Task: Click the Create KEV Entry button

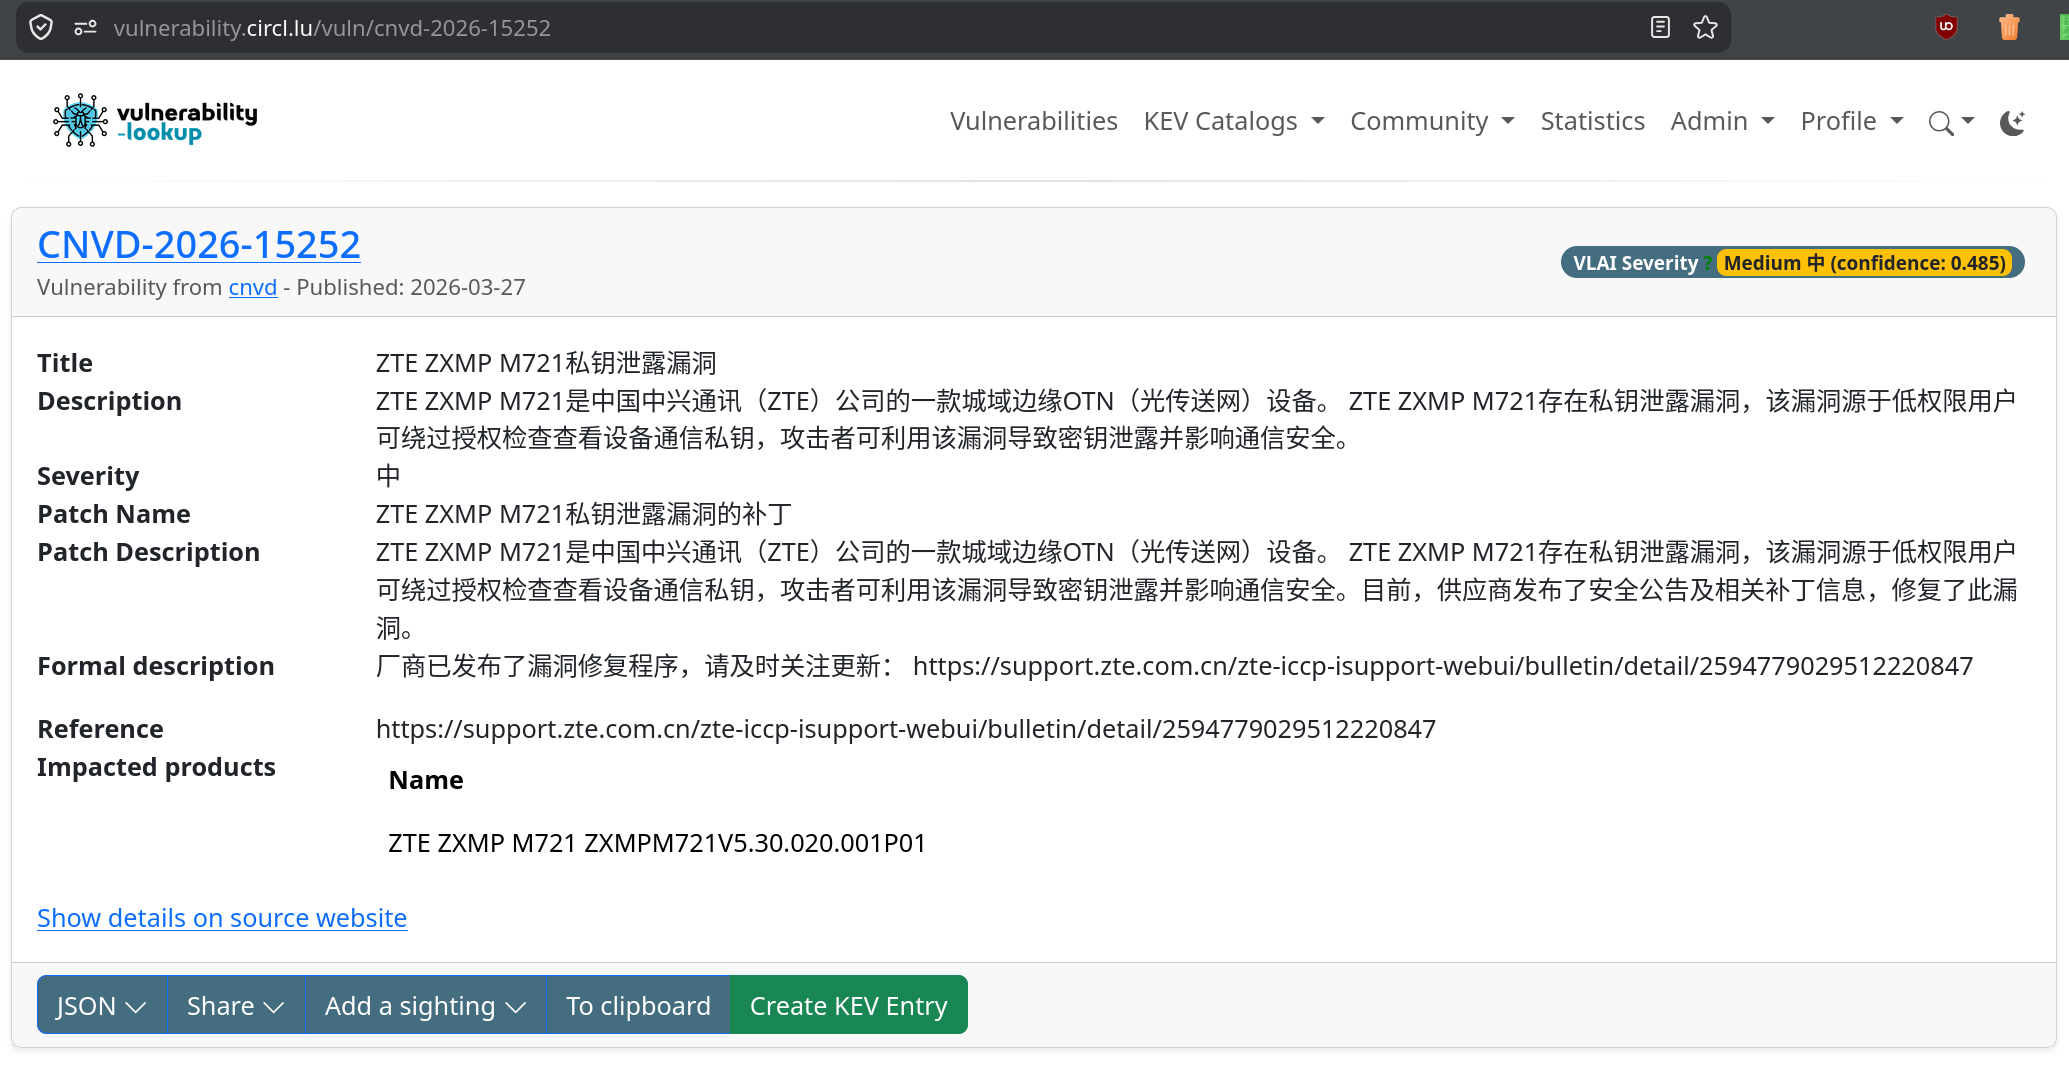Action: (x=848, y=1005)
